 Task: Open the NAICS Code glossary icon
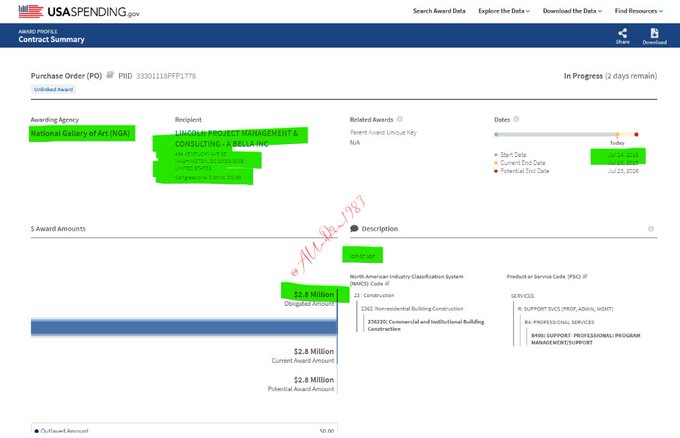point(387,283)
